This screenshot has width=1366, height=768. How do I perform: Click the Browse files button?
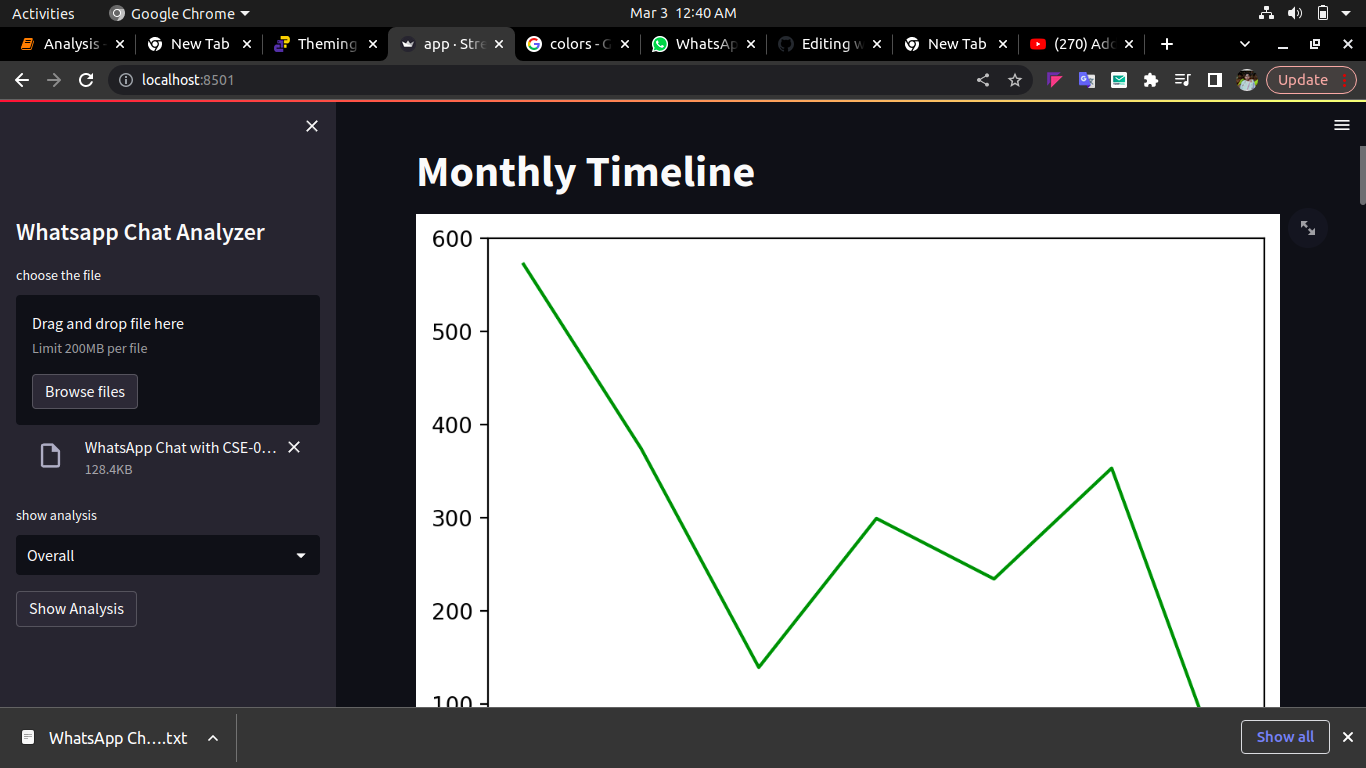pyautogui.click(x=85, y=391)
